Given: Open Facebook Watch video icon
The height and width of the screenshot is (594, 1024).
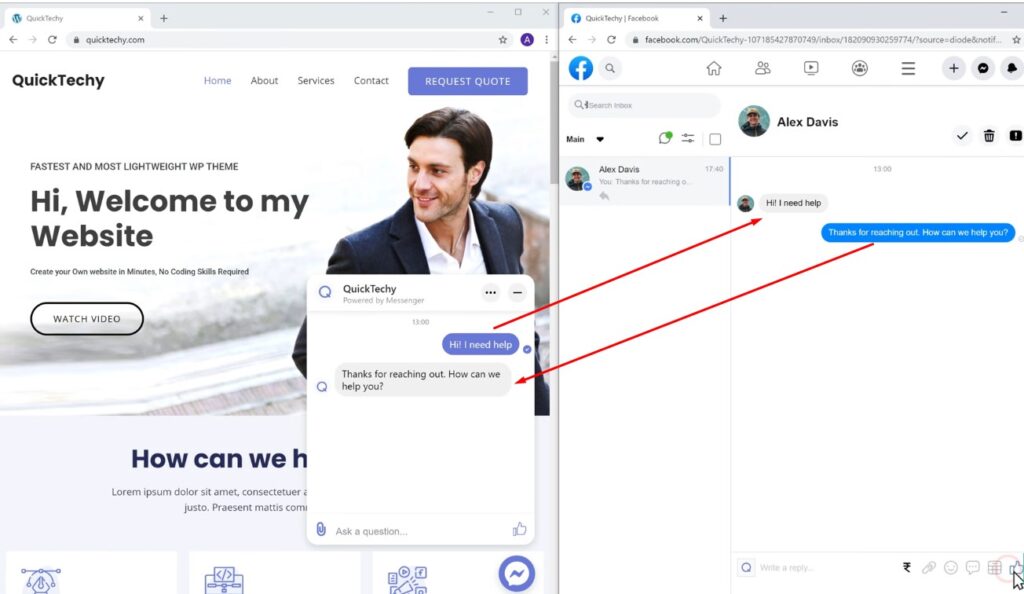Looking at the screenshot, I should coord(811,68).
